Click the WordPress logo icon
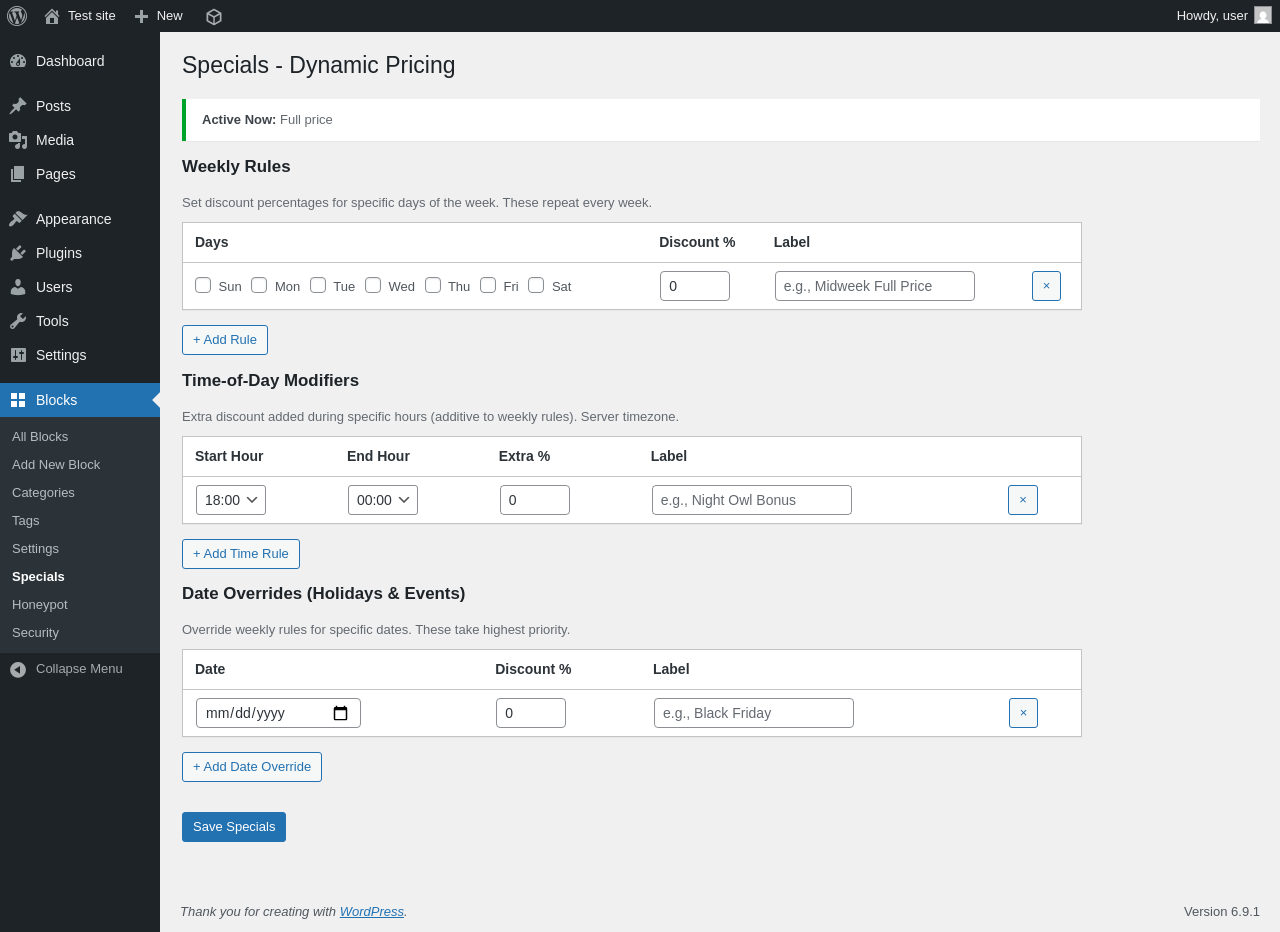The width and height of the screenshot is (1280, 932). click(x=17, y=16)
